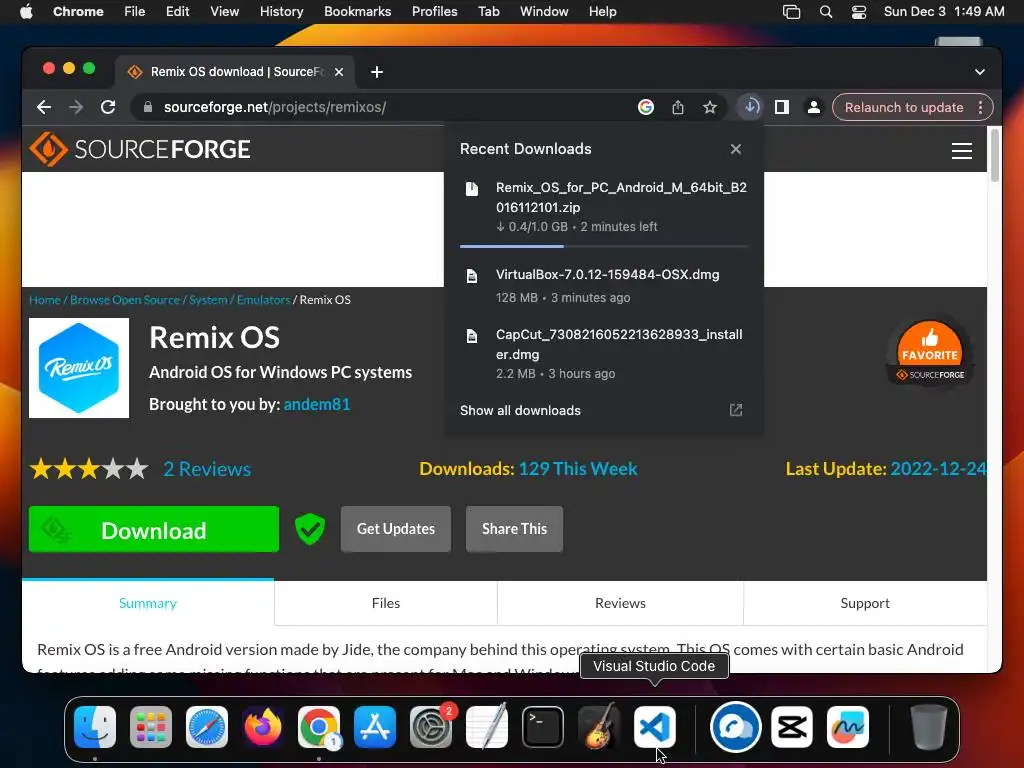Switch to the Files tab

pyautogui.click(x=386, y=603)
